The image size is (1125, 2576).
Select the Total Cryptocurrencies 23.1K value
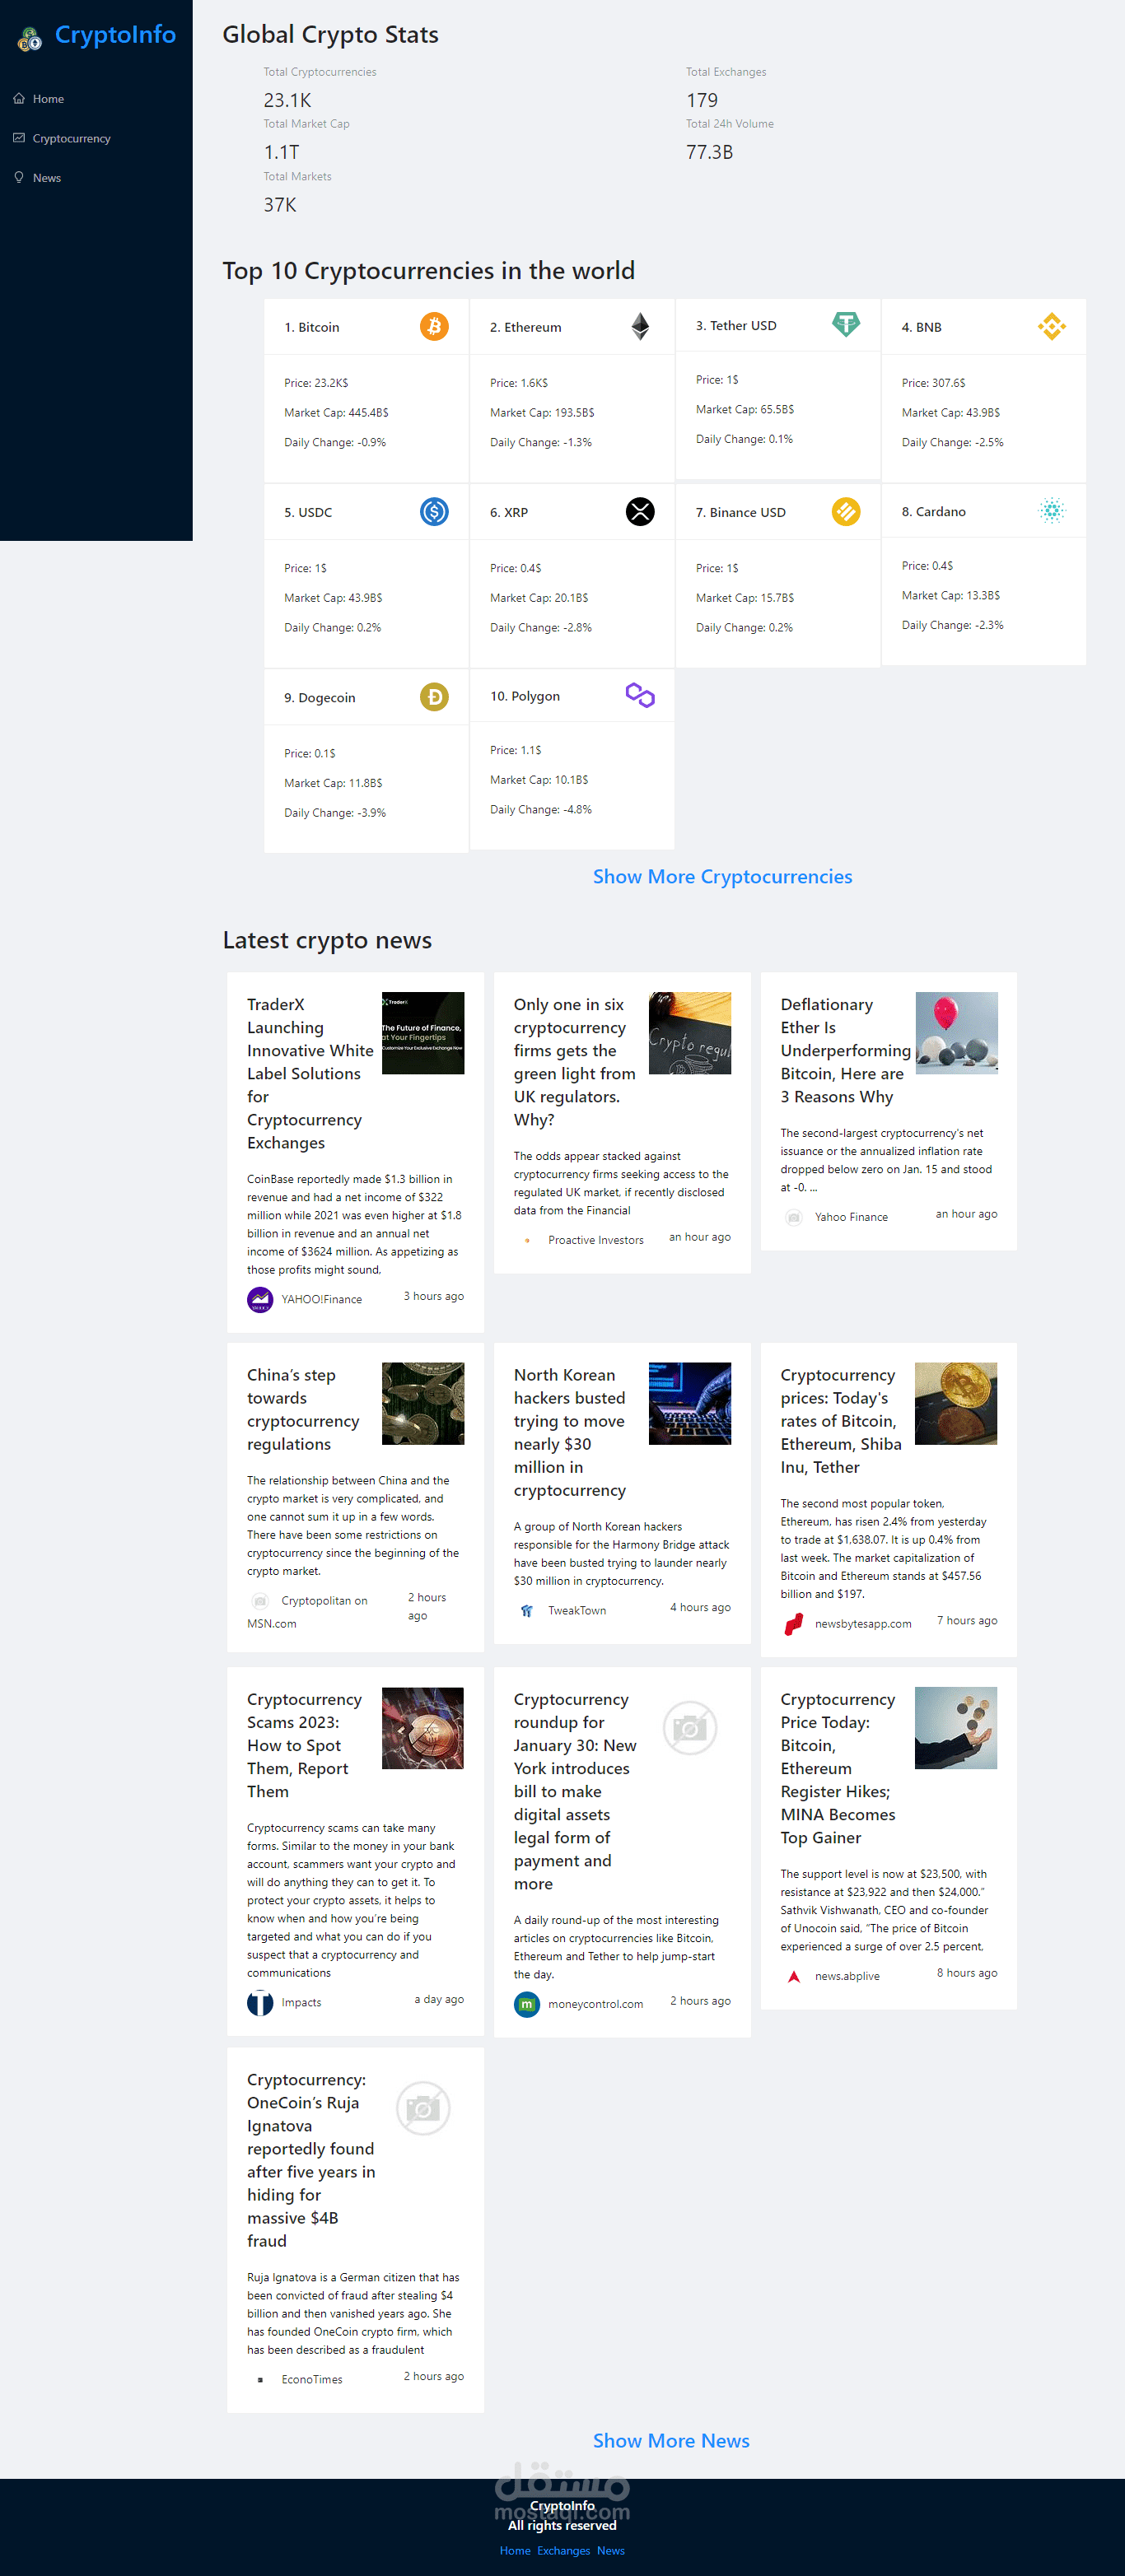[x=287, y=100]
